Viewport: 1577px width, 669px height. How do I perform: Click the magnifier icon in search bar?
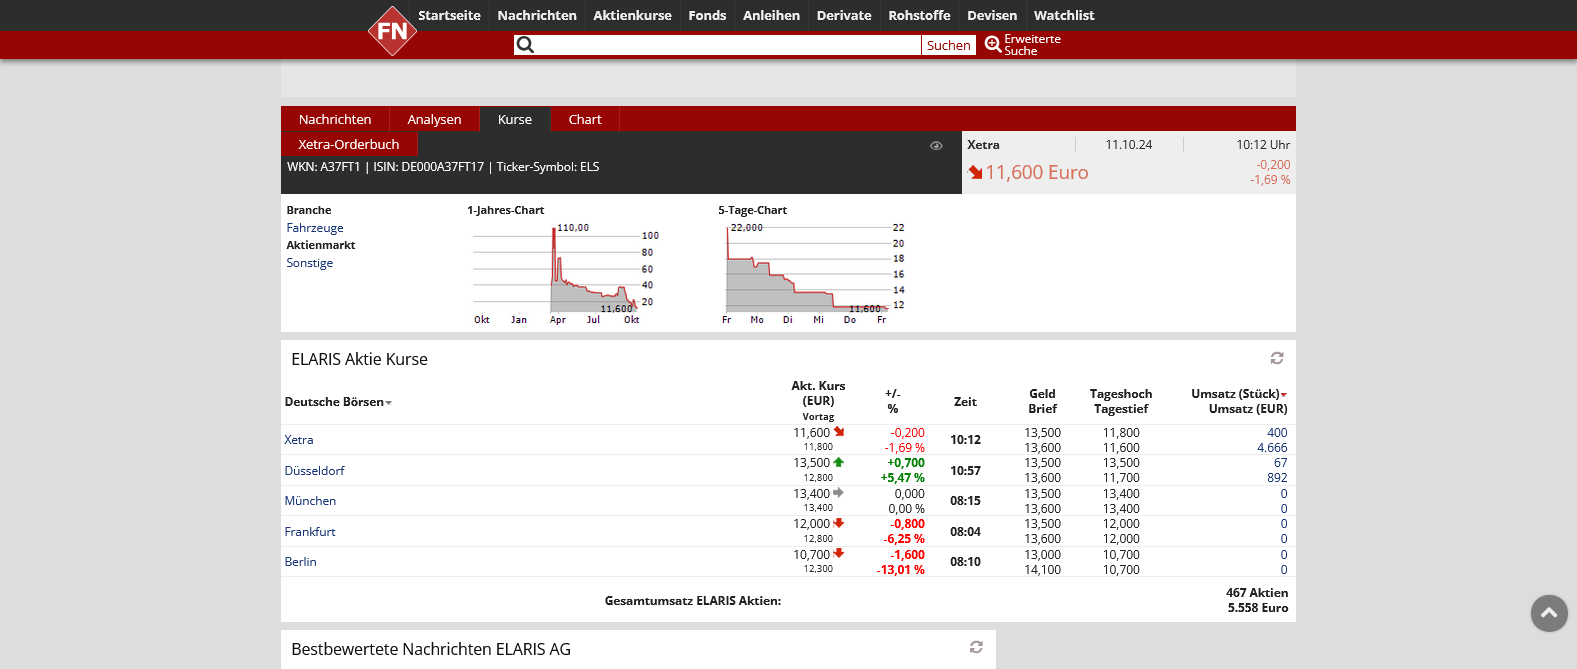525,45
